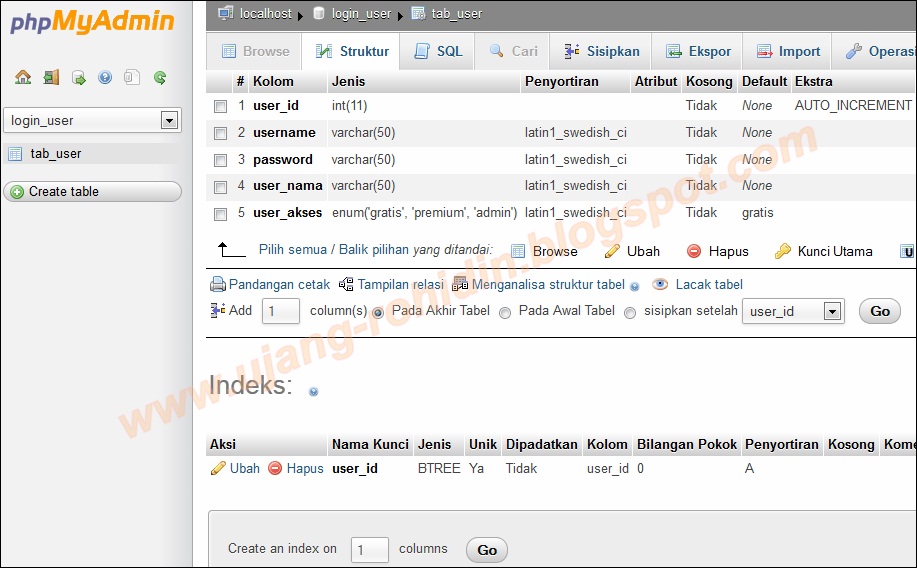Click the eye icon for Lacak tabel

(660, 284)
